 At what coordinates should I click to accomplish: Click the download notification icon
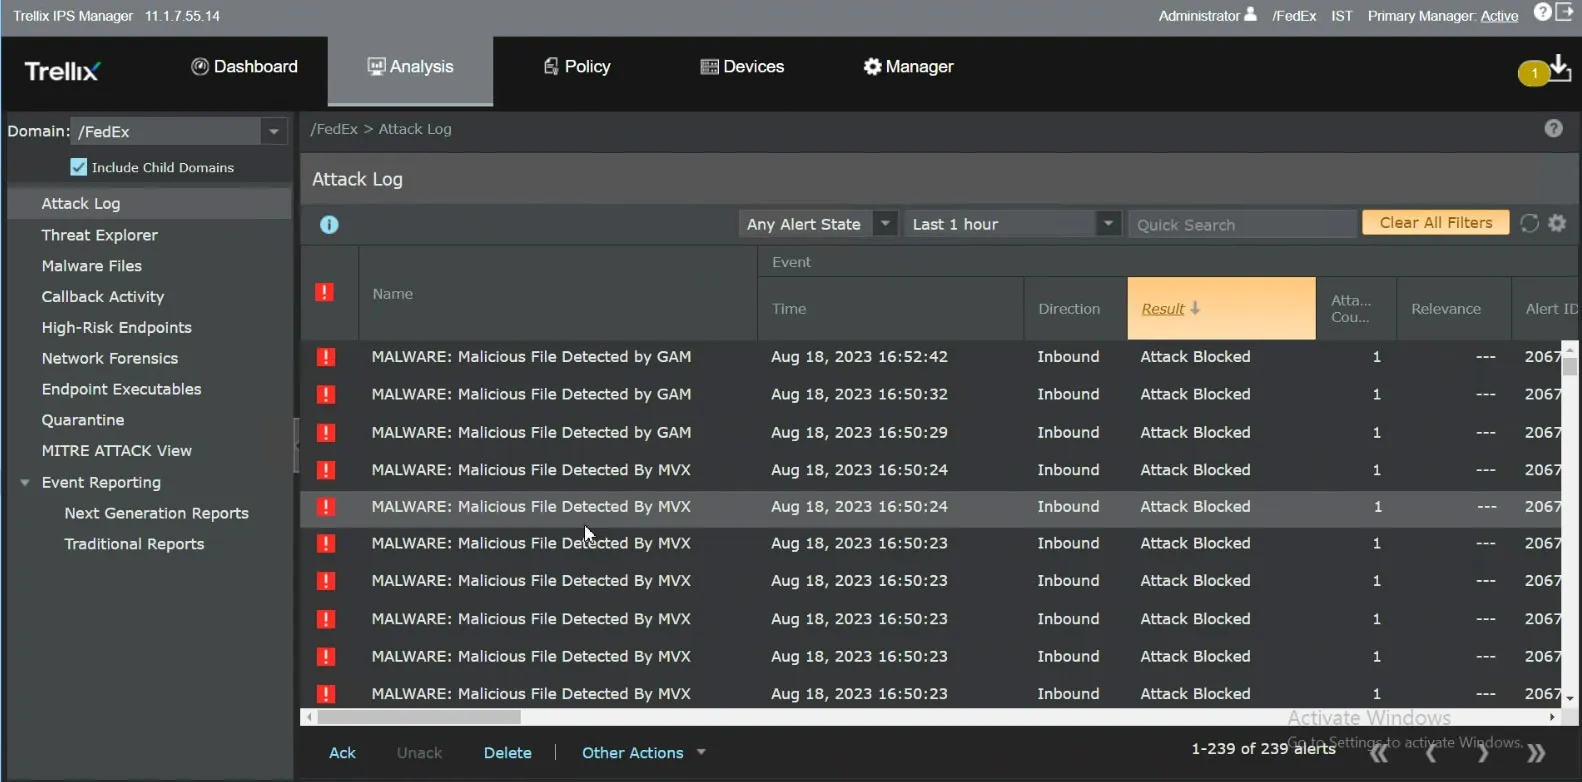click(1559, 69)
